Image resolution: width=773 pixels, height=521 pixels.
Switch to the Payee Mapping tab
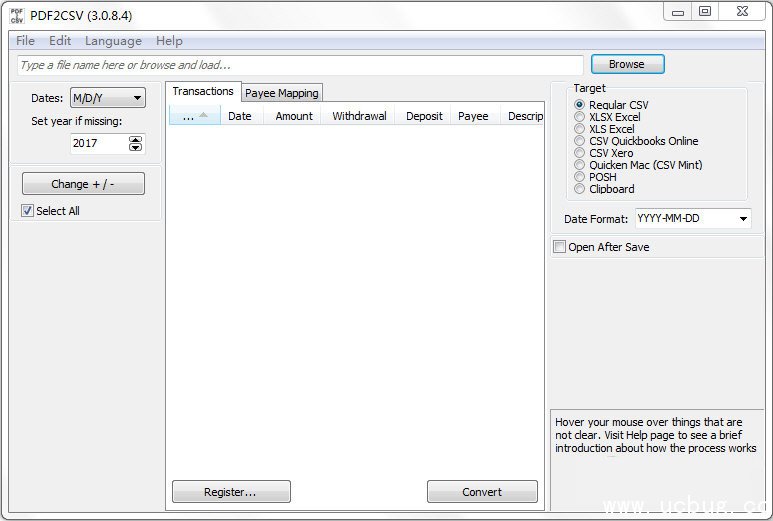coord(282,93)
